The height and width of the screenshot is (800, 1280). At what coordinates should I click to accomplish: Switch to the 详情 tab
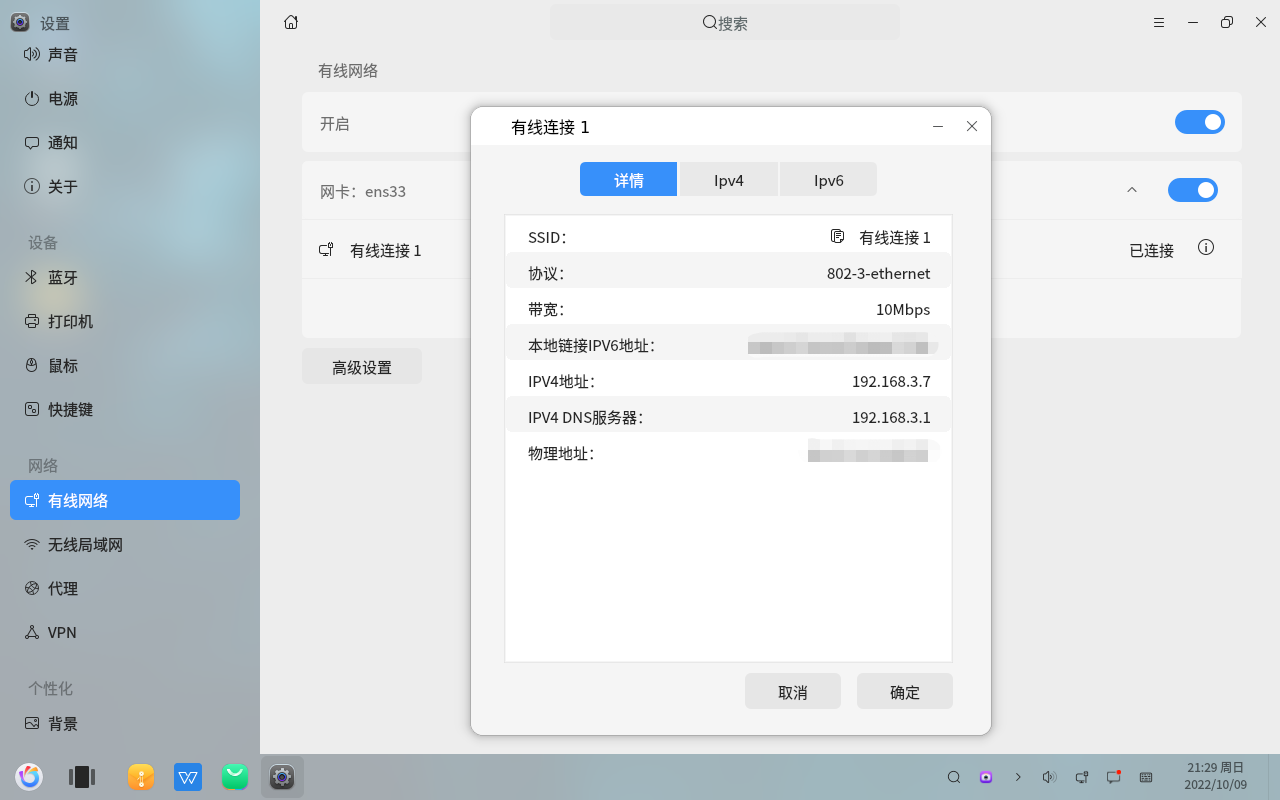pyautogui.click(x=628, y=180)
